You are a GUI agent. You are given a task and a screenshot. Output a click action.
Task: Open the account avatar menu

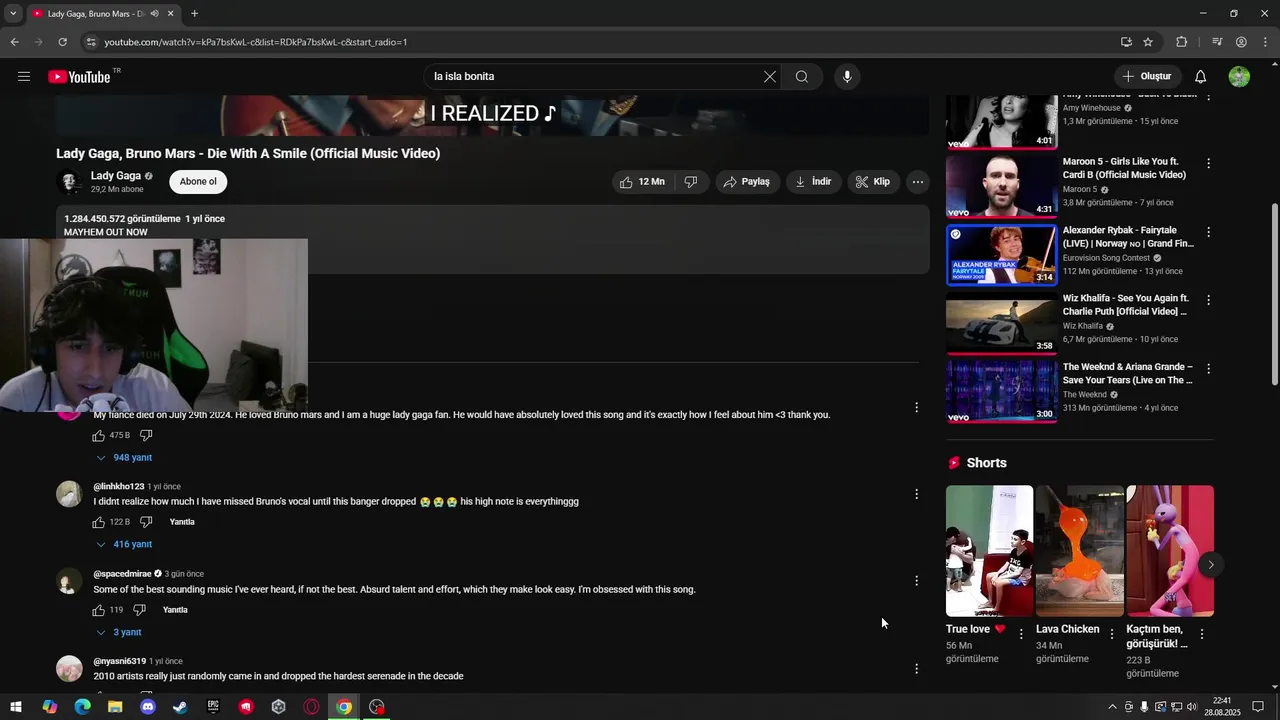[x=1239, y=77]
